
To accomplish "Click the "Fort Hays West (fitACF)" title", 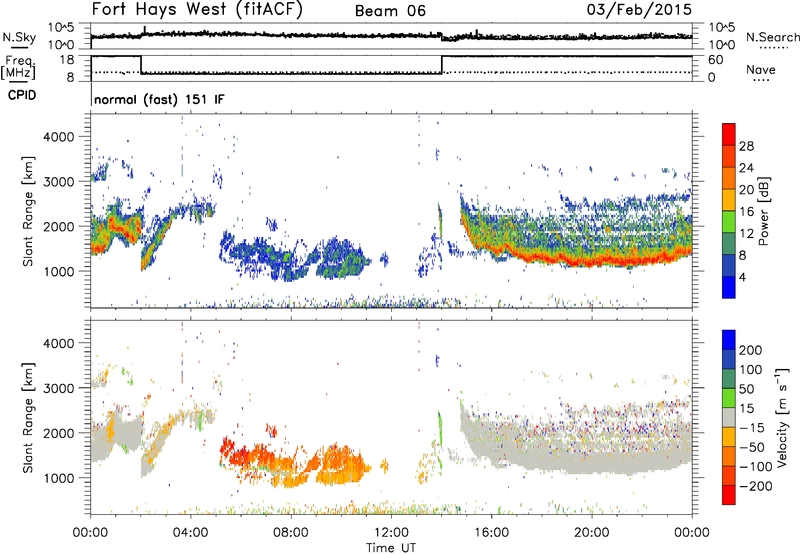I will pos(197,9).
